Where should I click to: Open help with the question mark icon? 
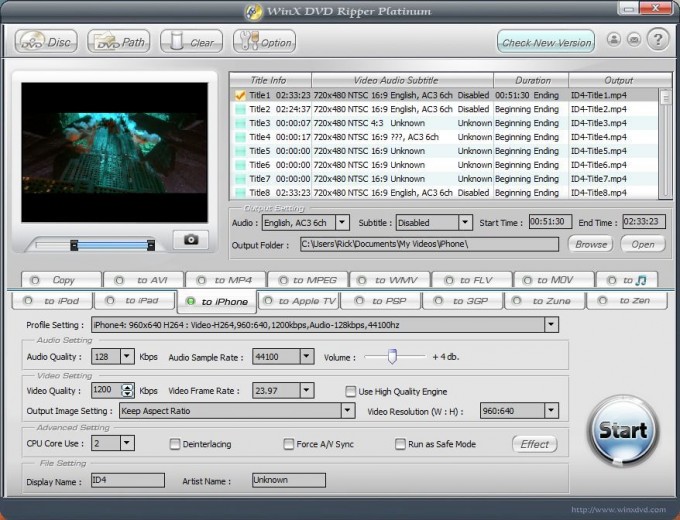tap(658, 40)
